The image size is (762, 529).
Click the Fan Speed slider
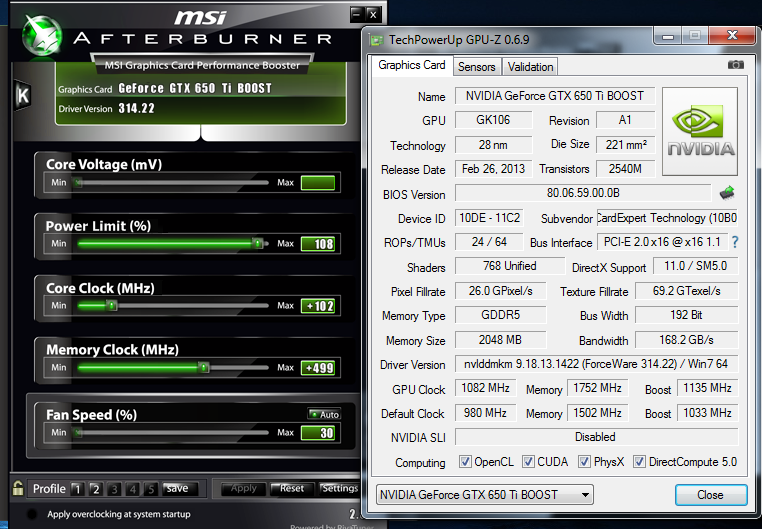pos(171,432)
